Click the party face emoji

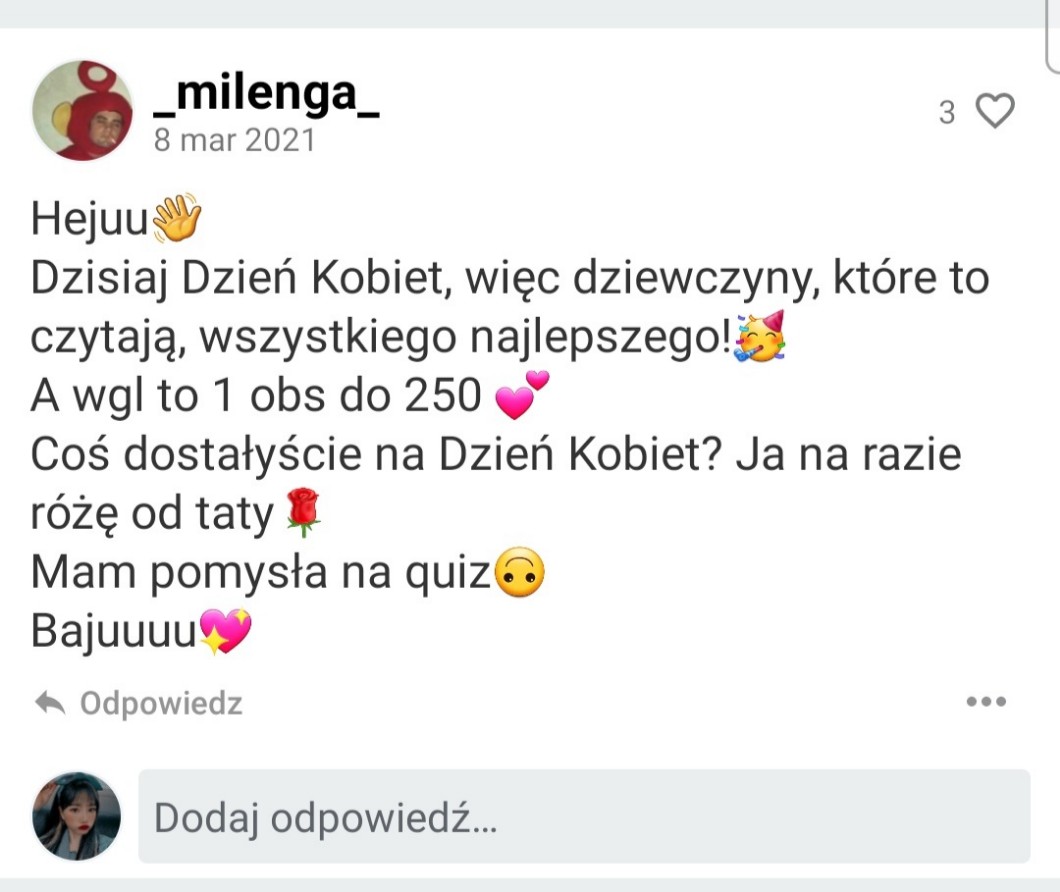click(760, 336)
